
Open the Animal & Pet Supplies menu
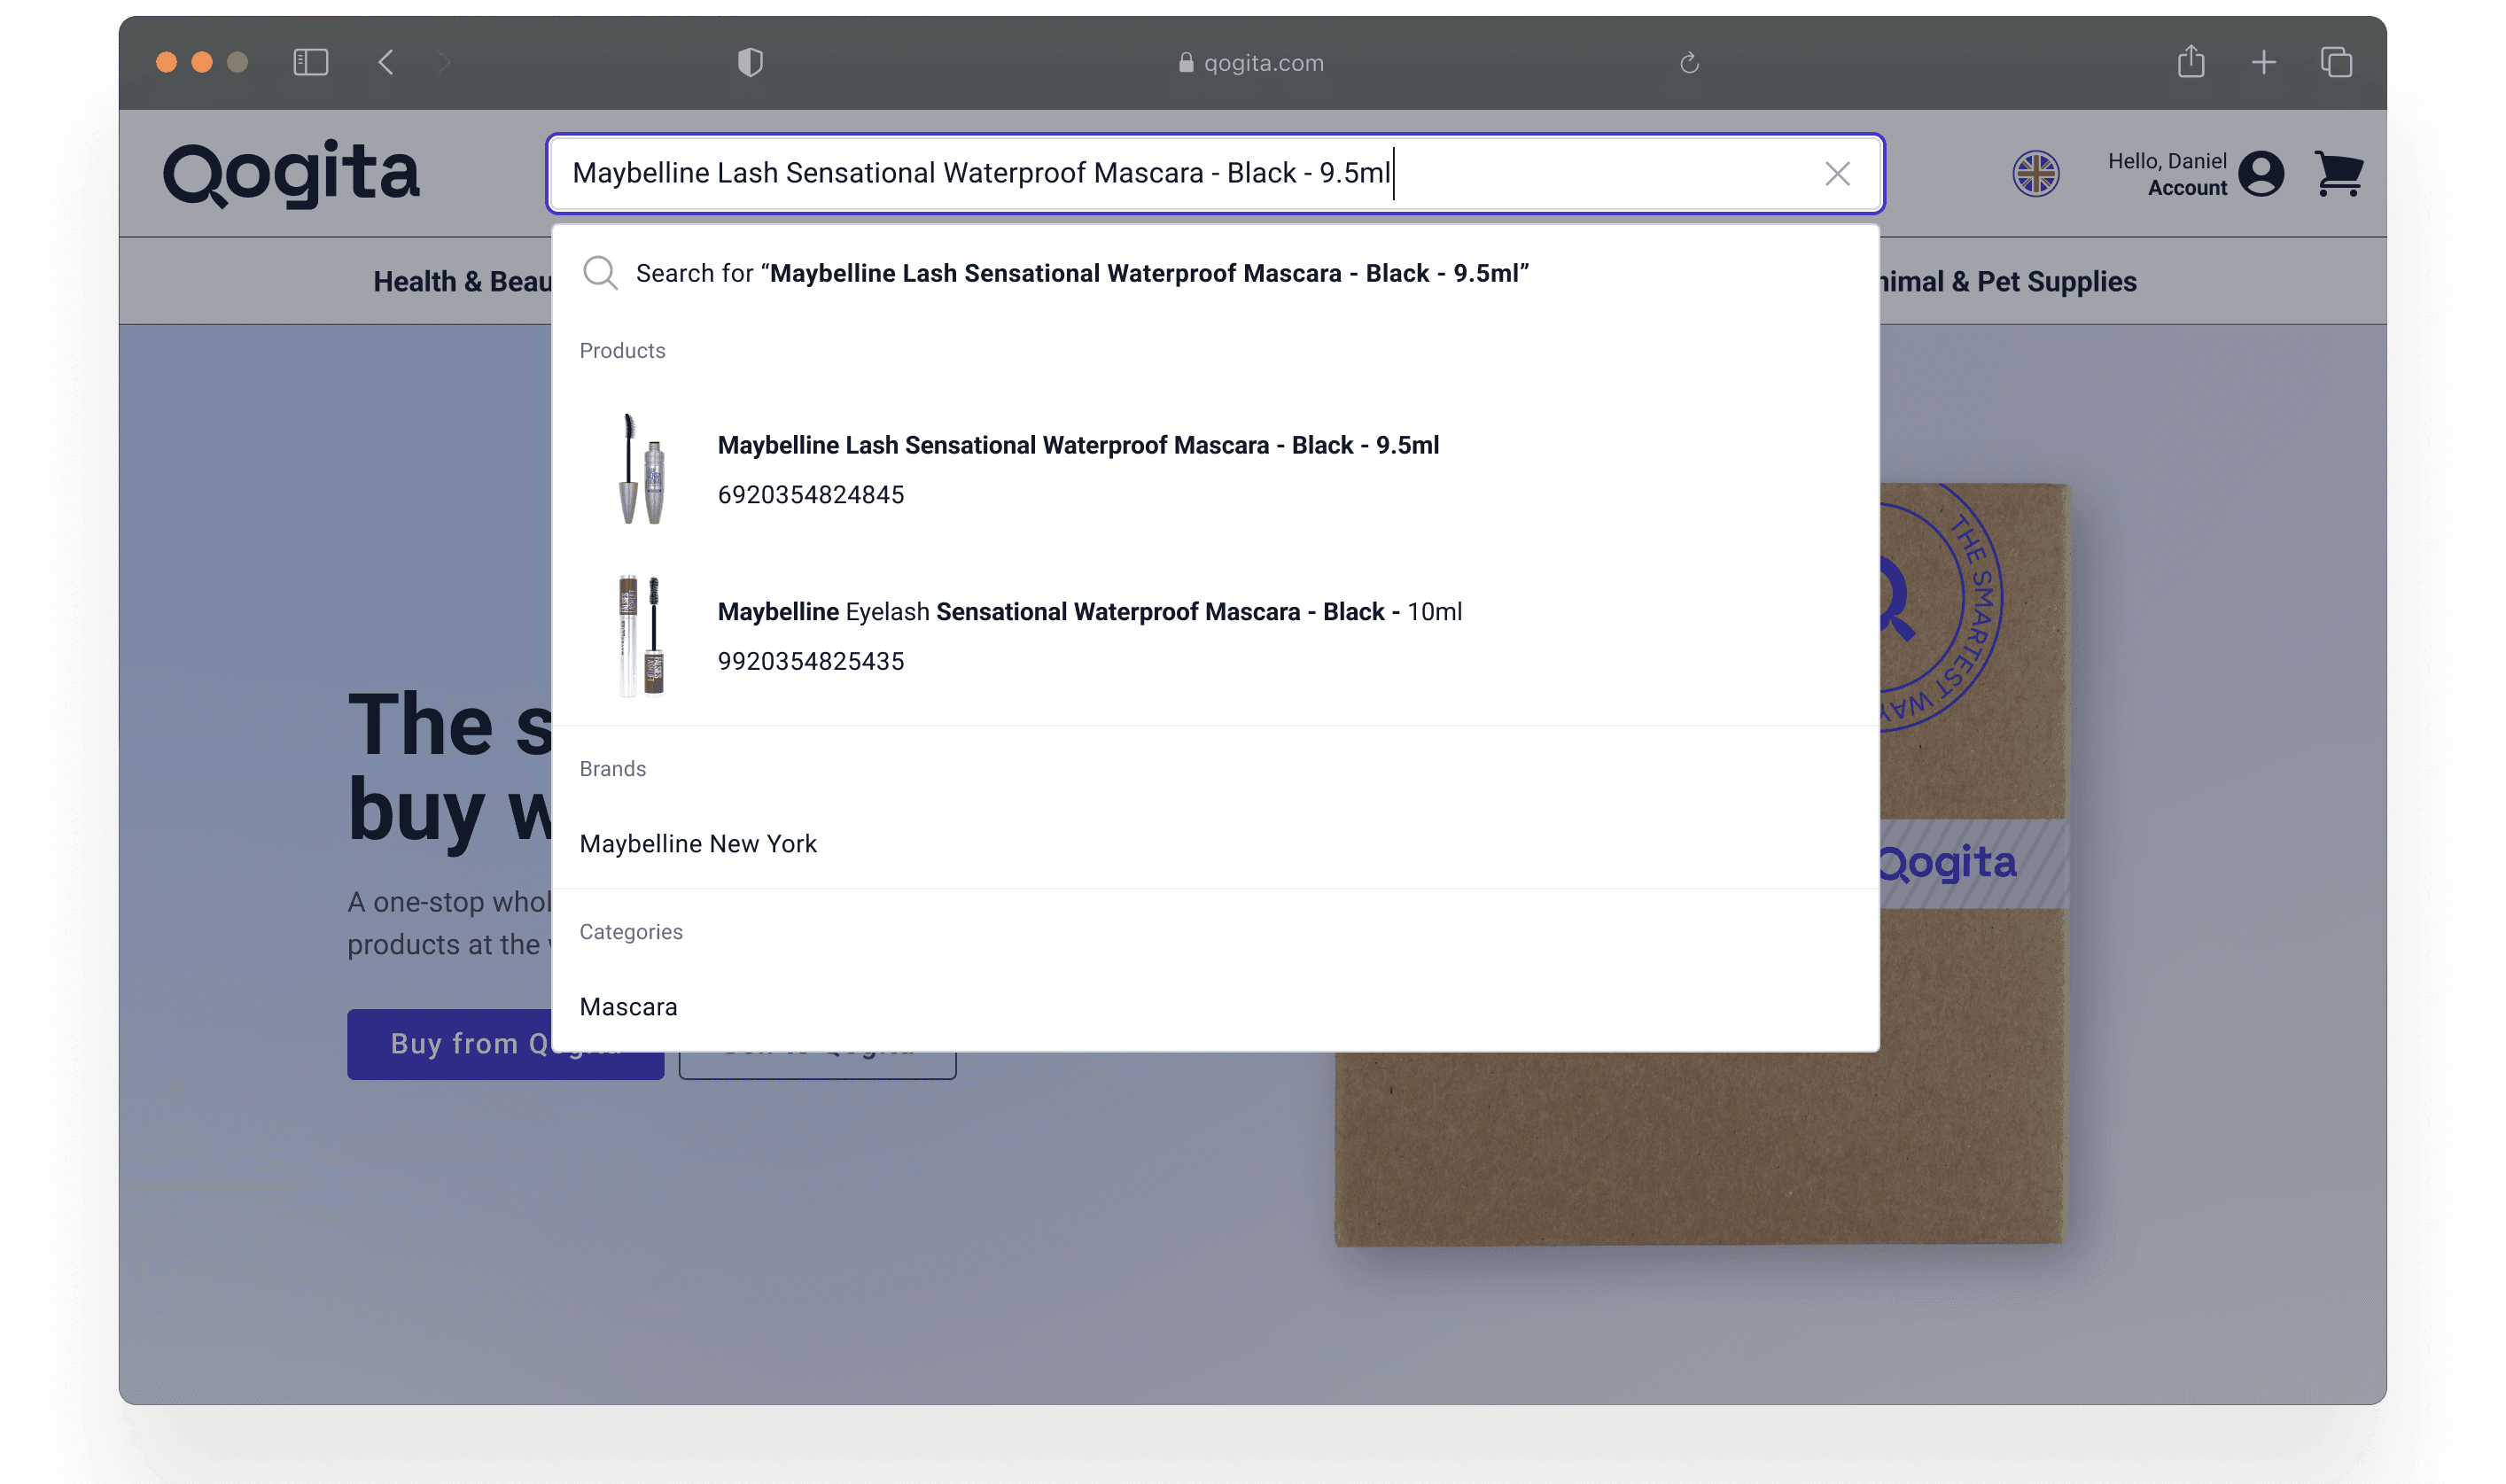(2008, 282)
